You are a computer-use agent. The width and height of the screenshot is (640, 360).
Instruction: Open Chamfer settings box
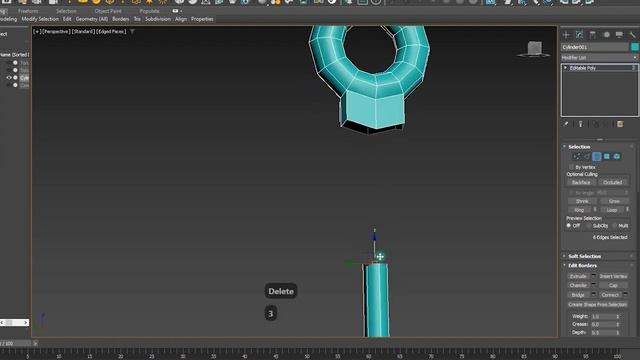tap(594, 285)
